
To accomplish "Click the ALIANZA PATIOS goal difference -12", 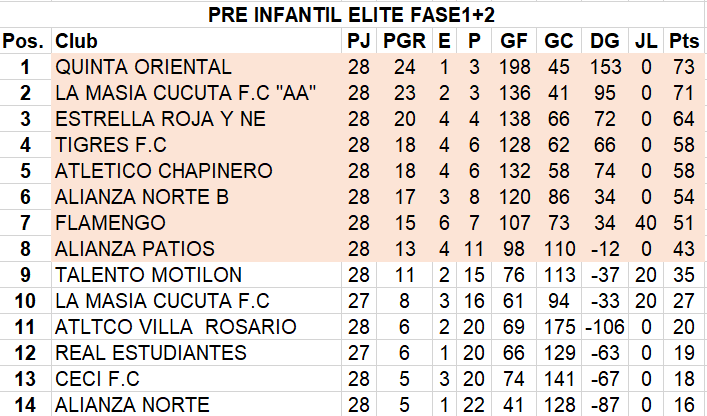I will 605,249.
